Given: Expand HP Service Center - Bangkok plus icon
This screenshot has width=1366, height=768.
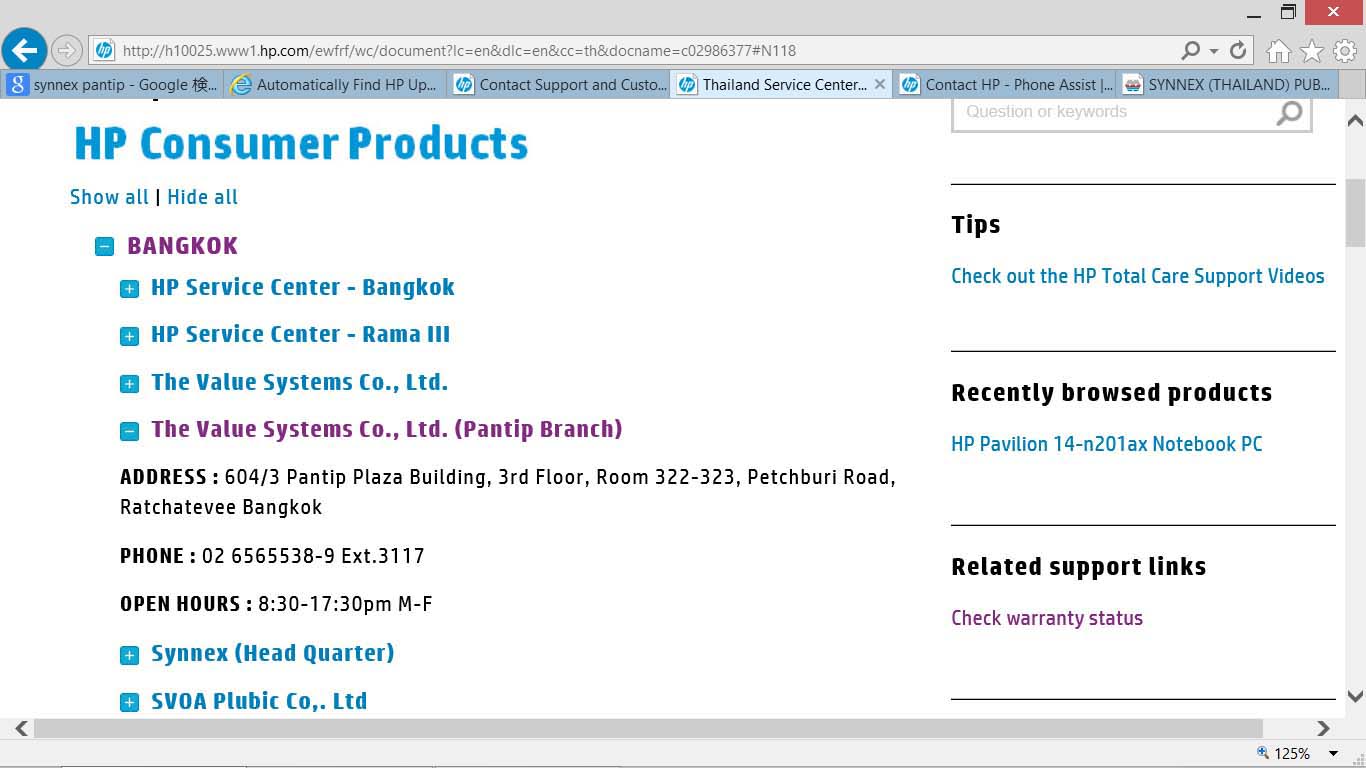Looking at the screenshot, I should [129, 289].
